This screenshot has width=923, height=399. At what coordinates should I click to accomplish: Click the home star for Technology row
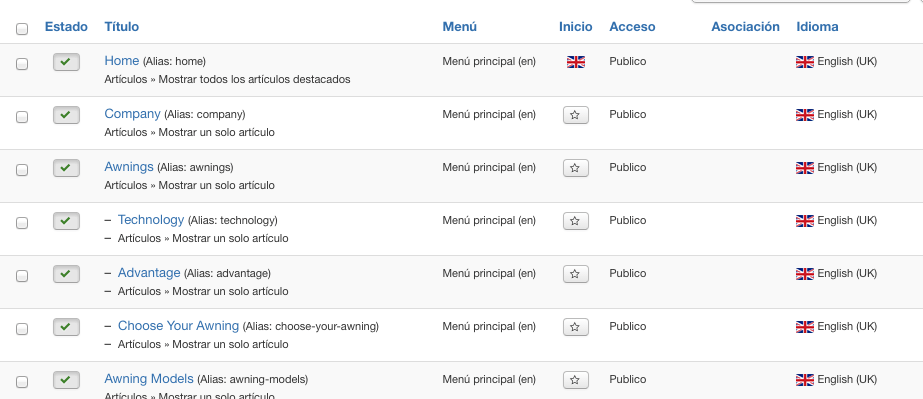point(575,221)
